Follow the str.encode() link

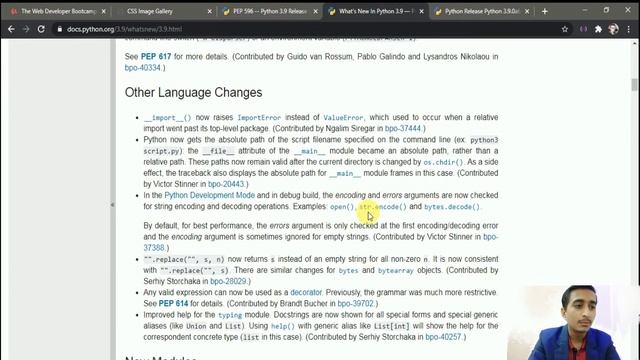383,207
